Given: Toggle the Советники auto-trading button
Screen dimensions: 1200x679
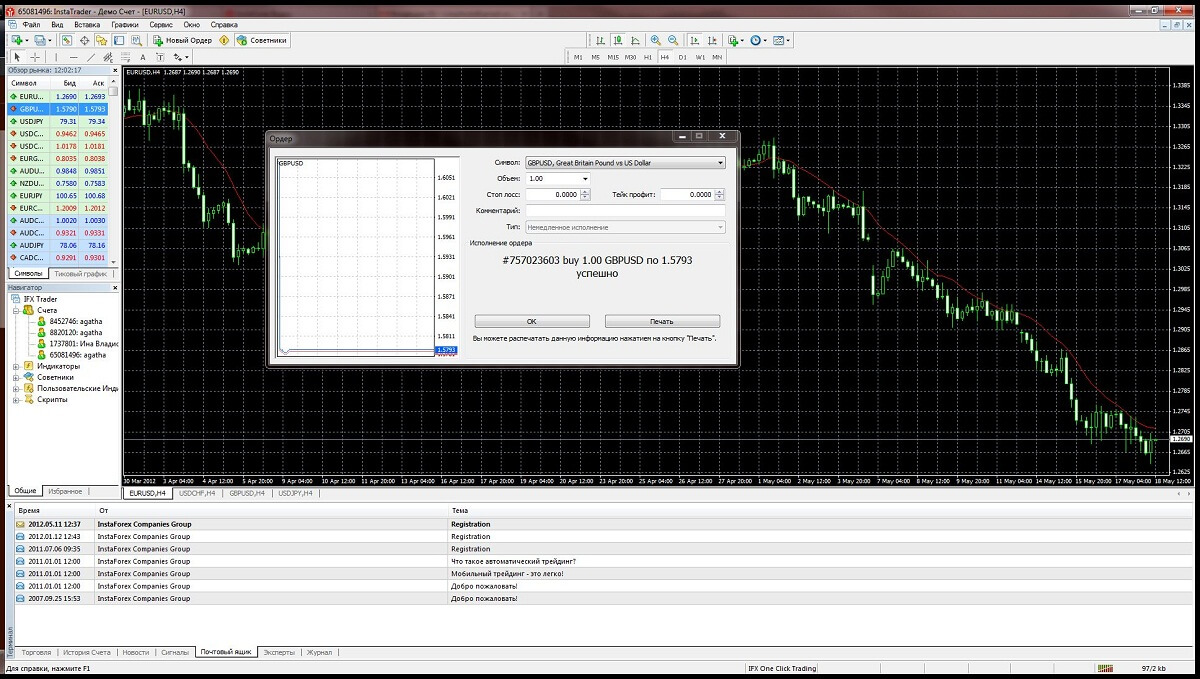Looking at the screenshot, I should pos(261,41).
